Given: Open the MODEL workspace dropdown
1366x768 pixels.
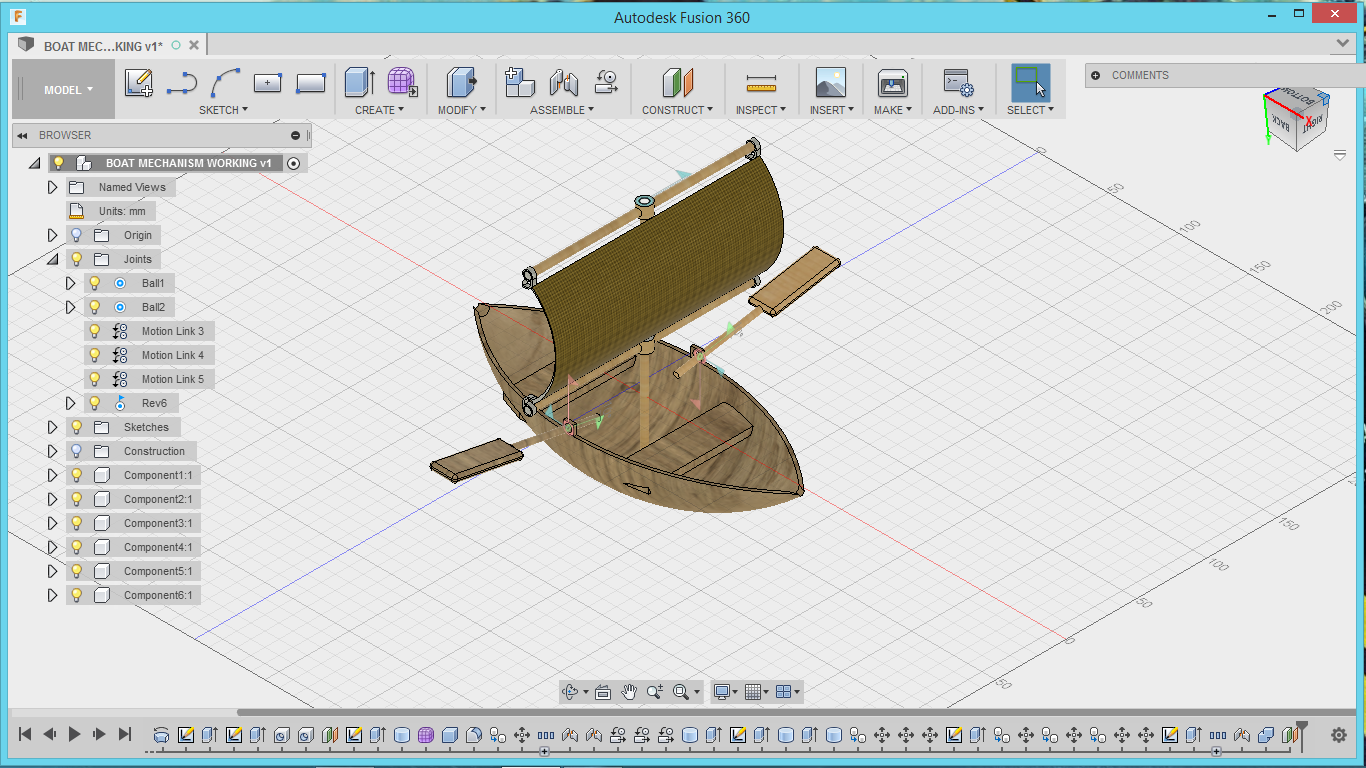Looking at the screenshot, I should pyautogui.click(x=68, y=90).
